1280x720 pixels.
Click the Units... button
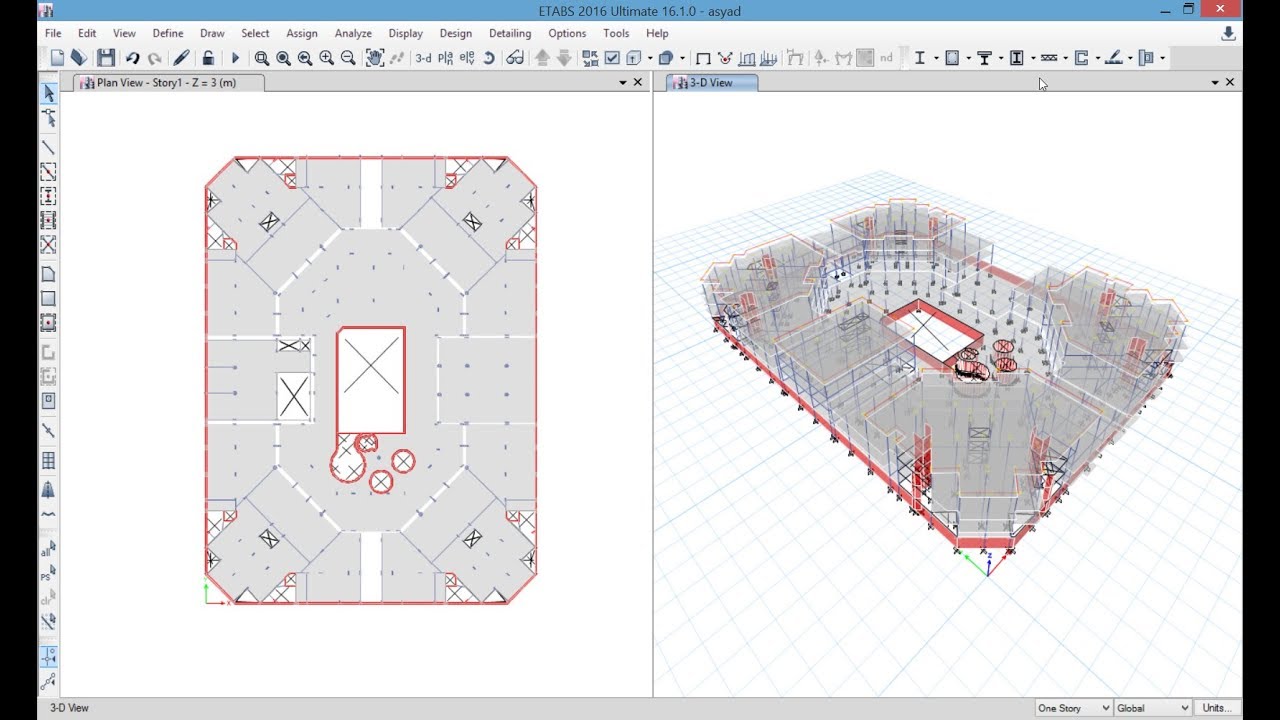[x=1217, y=708]
